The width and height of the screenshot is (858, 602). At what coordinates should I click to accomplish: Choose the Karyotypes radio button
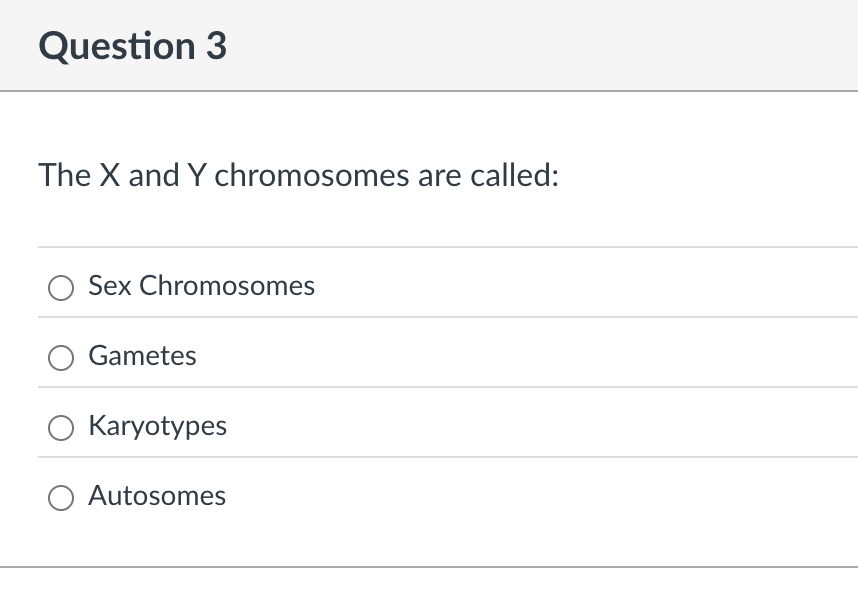pos(61,427)
